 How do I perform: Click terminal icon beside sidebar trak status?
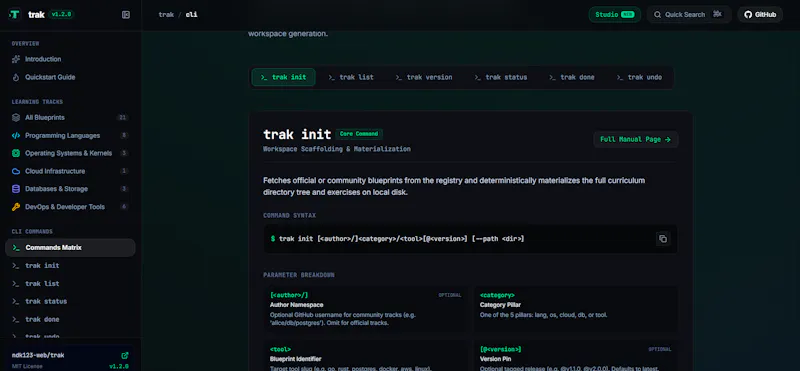[x=16, y=302]
